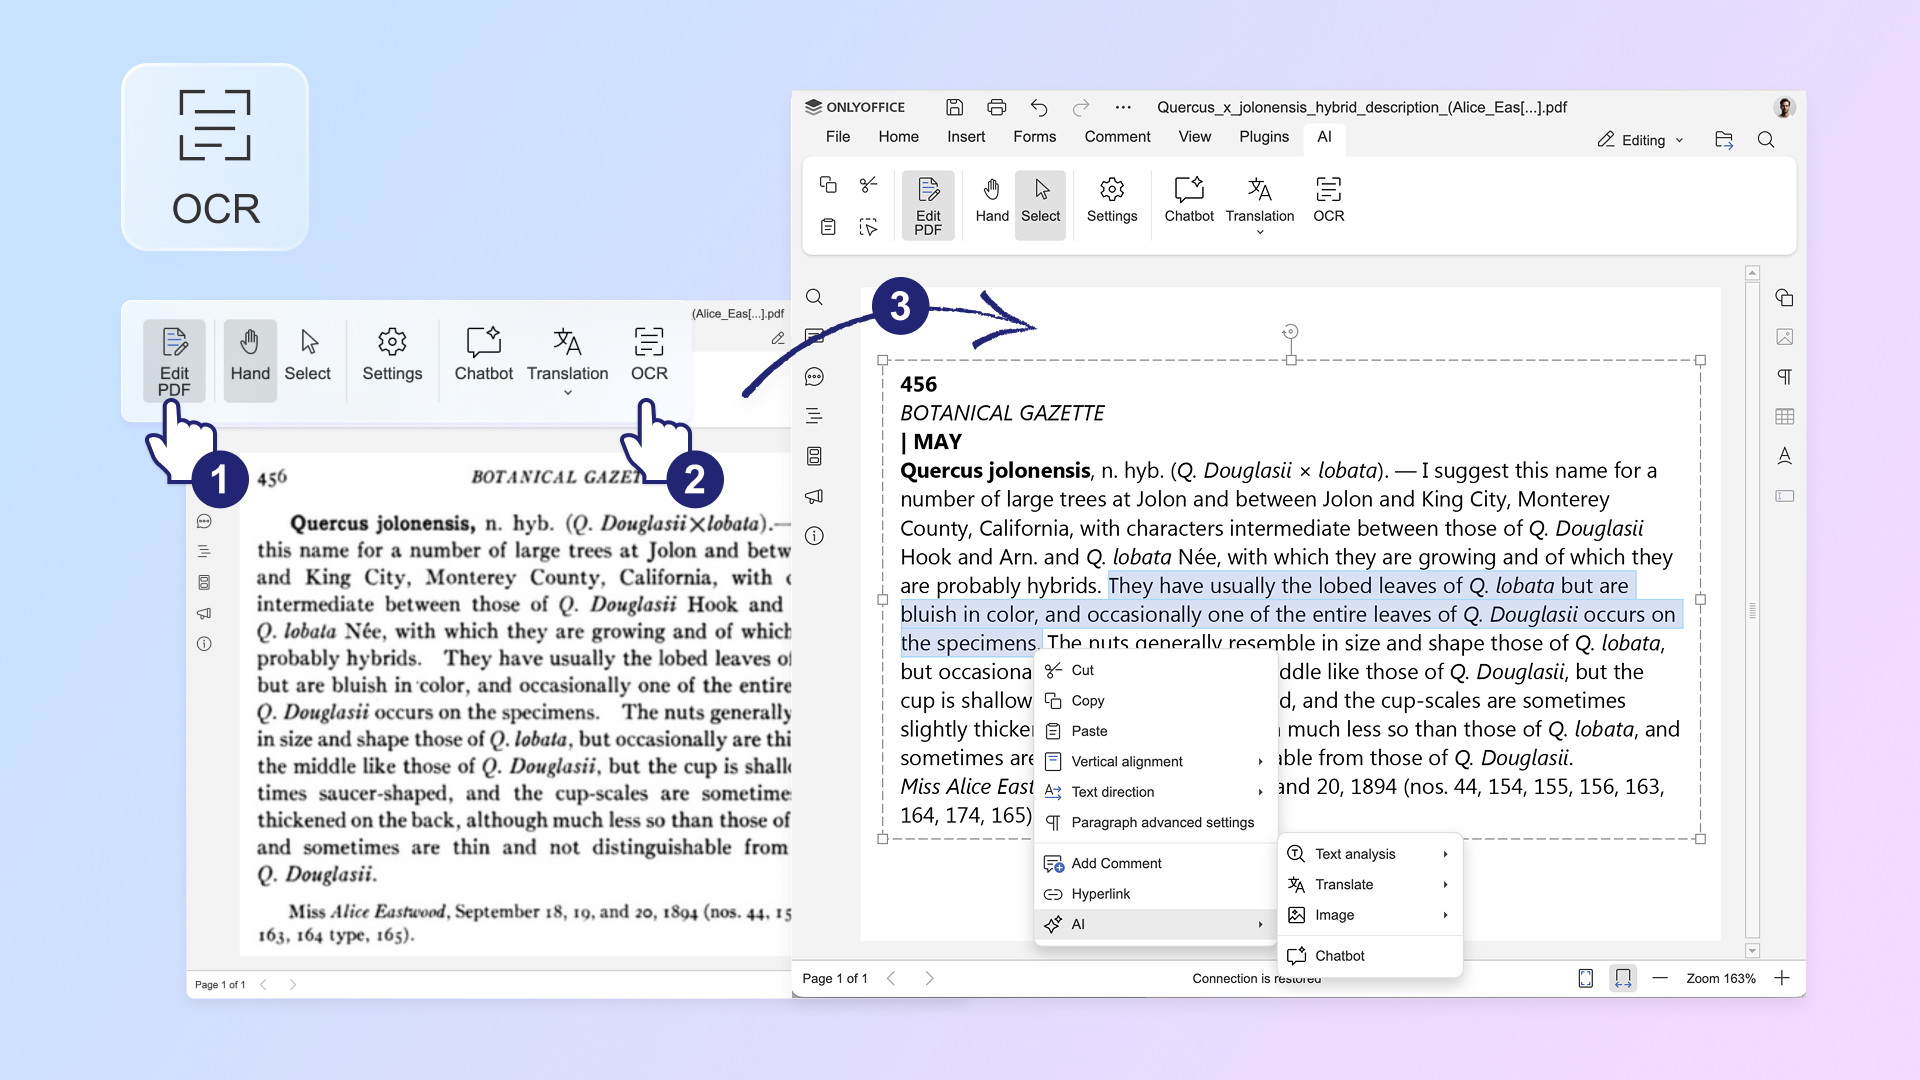This screenshot has width=1920, height=1080.
Task: Go to the next page in right window
Action: pyautogui.click(x=929, y=978)
